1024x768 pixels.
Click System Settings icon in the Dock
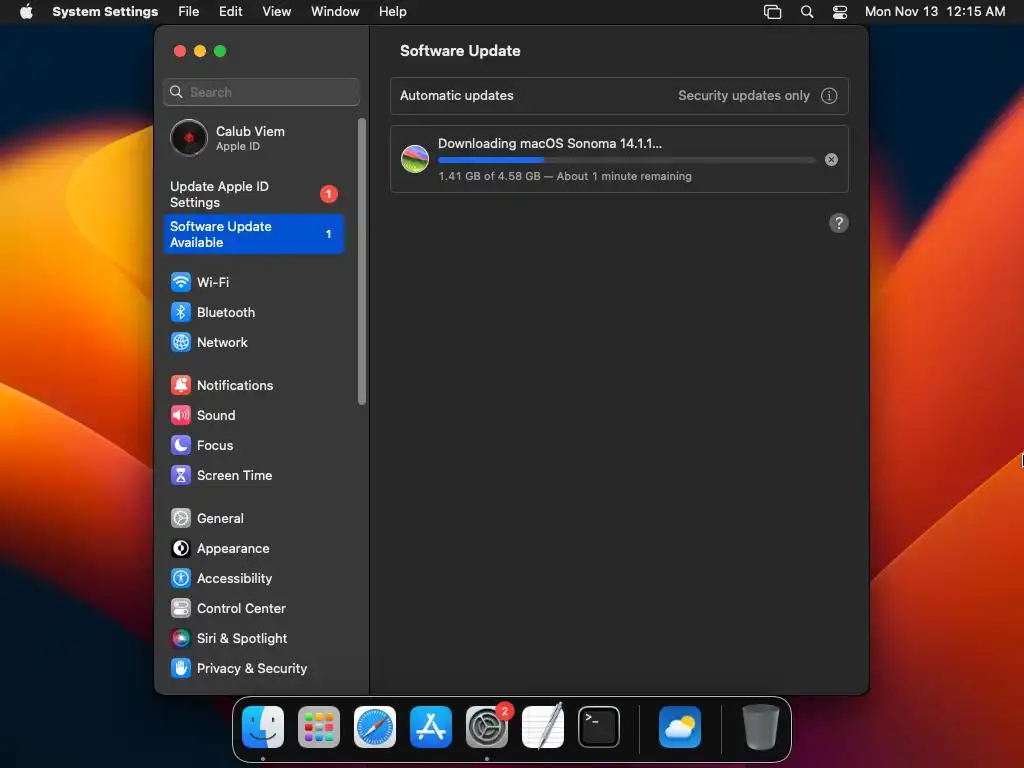coord(487,727)
